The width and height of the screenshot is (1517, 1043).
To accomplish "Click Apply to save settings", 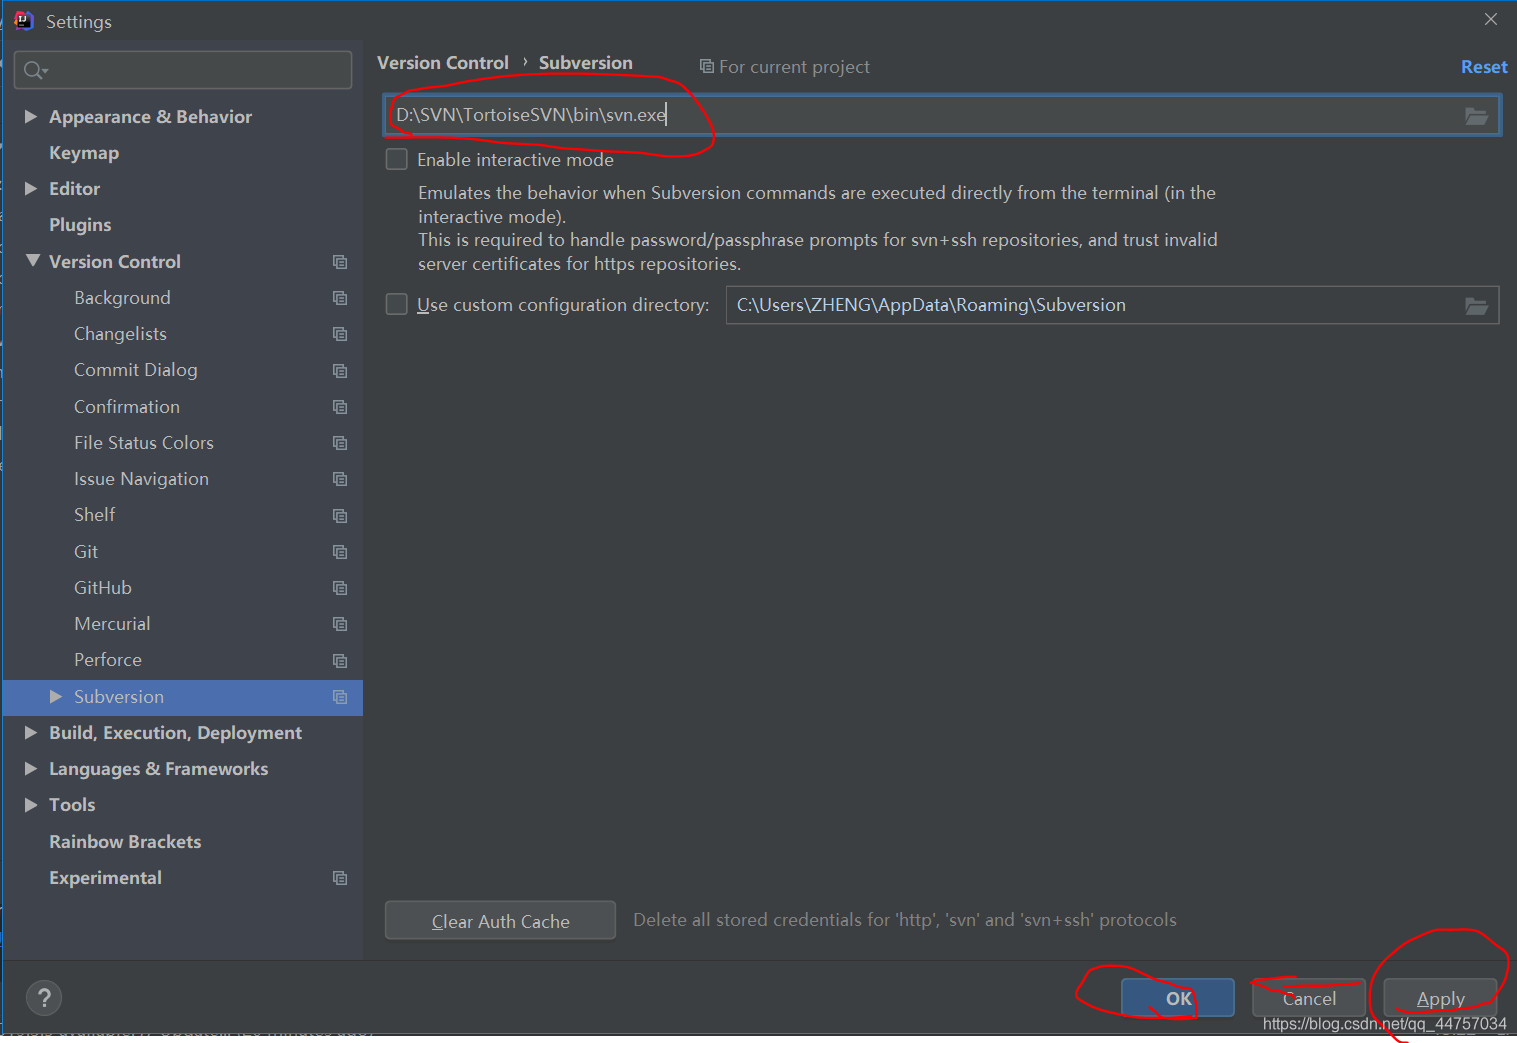I will (1440, 998).
